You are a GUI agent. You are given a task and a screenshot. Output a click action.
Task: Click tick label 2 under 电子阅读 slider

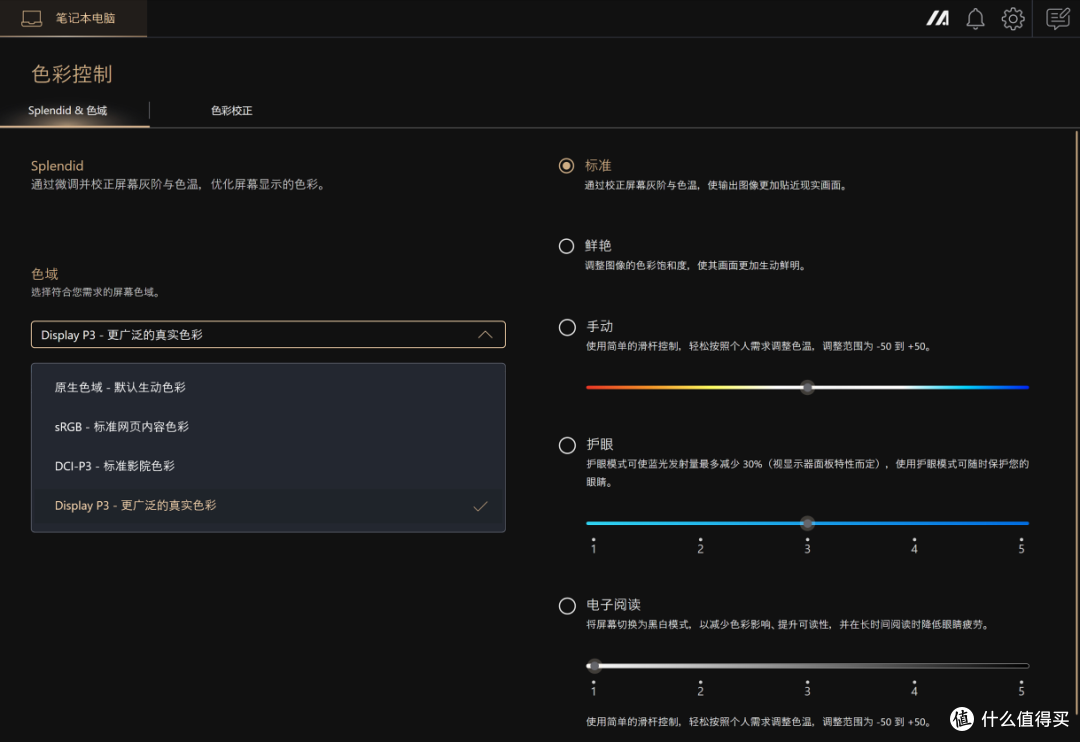pos(700,691)
